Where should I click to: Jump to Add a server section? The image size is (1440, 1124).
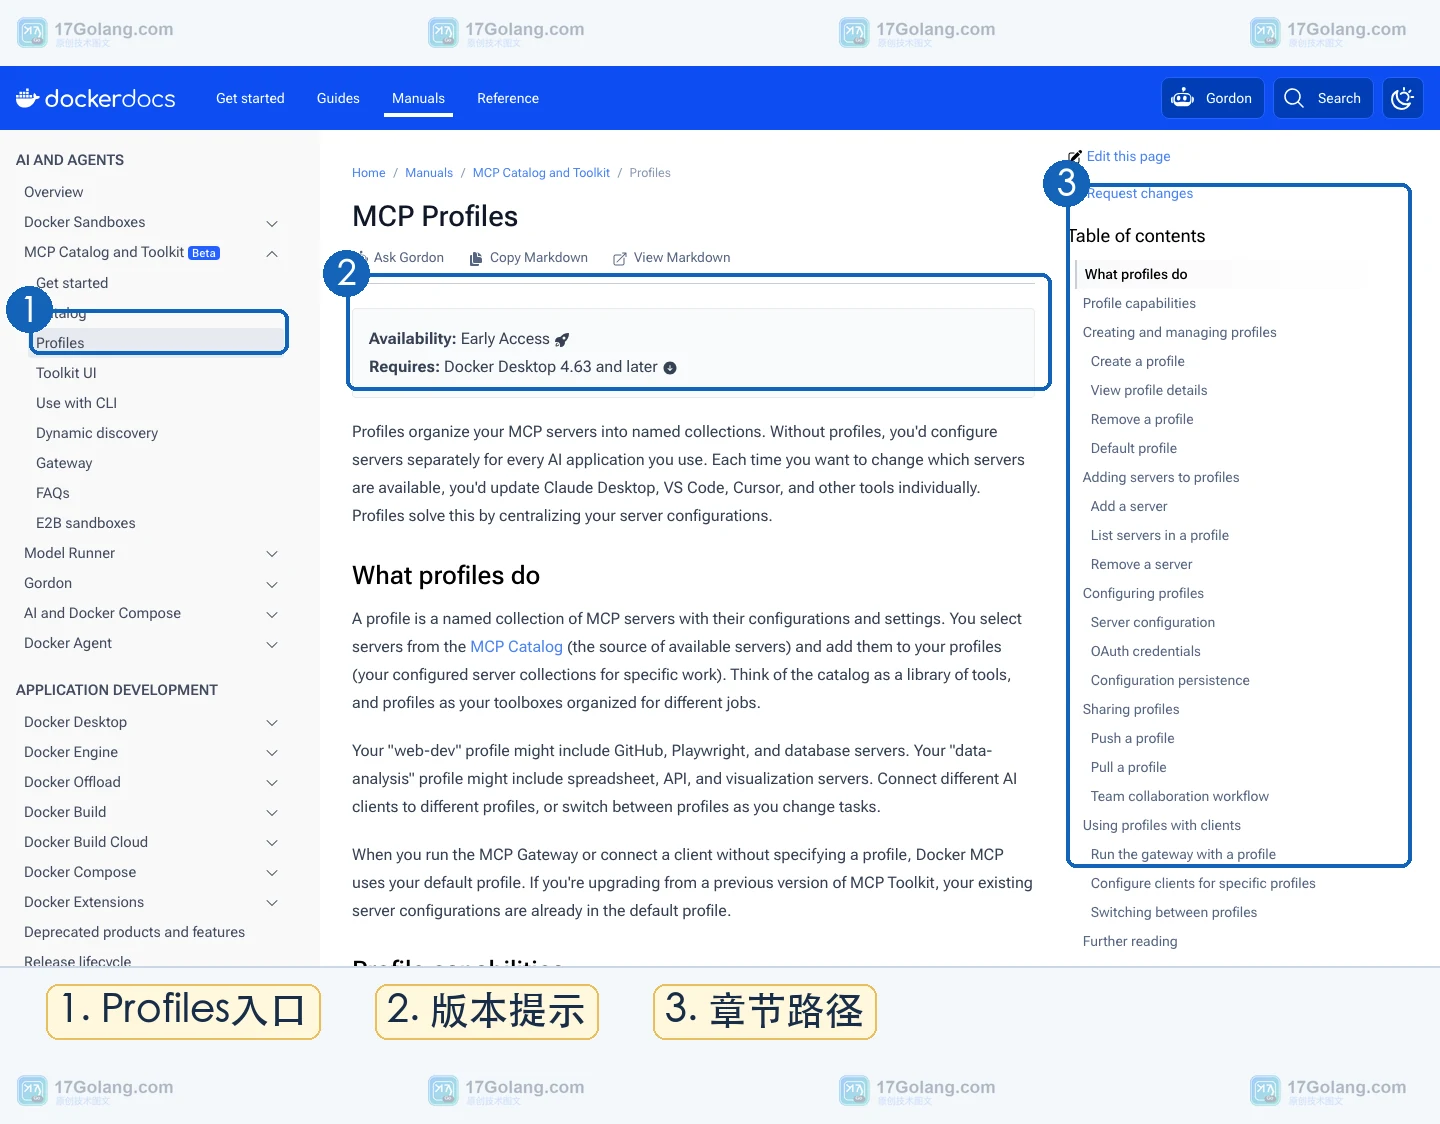point(1129,506)
